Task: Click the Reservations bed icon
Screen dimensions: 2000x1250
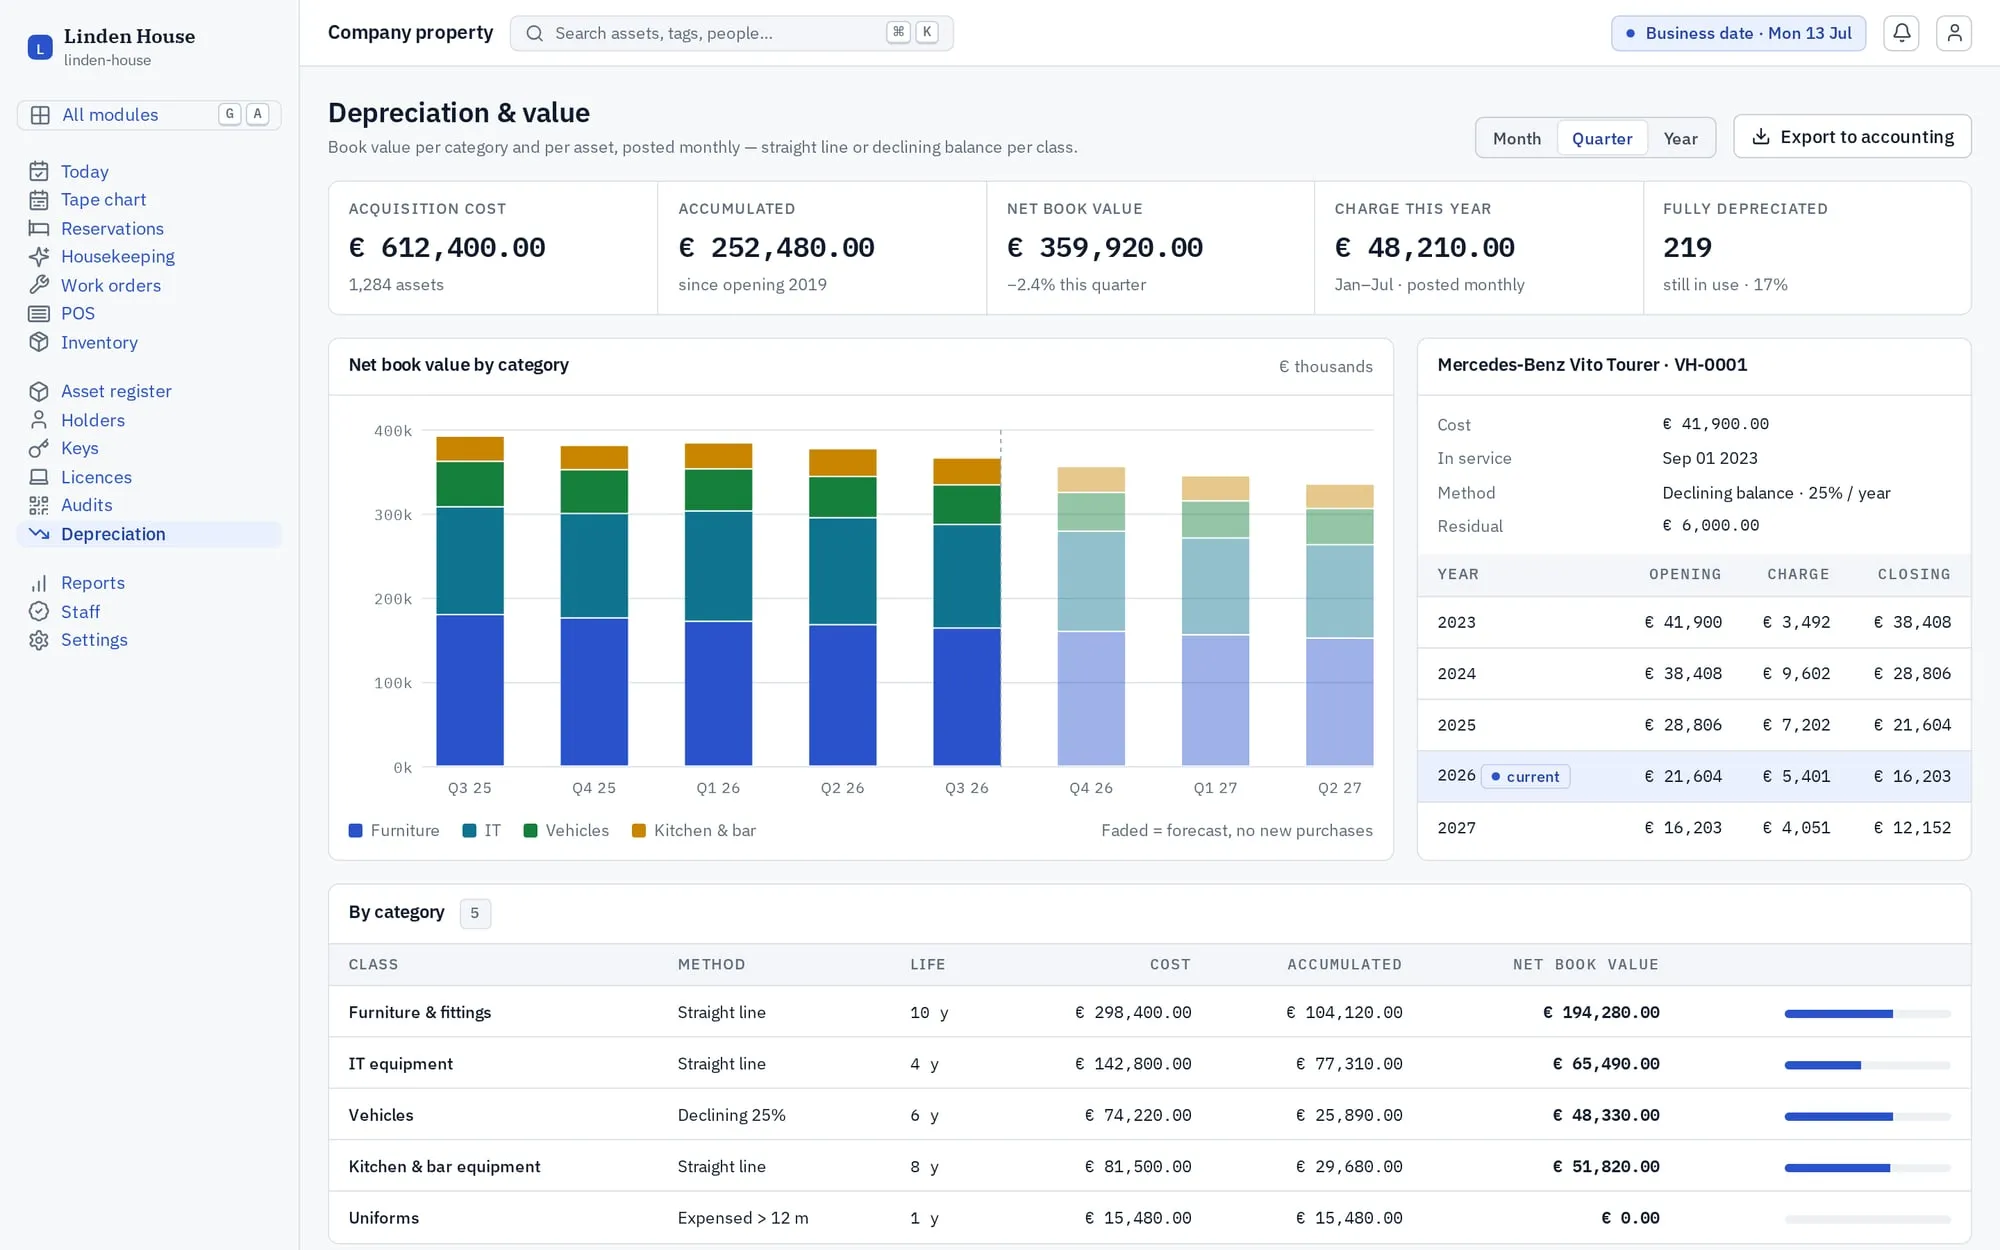Action: click(39, 228)
